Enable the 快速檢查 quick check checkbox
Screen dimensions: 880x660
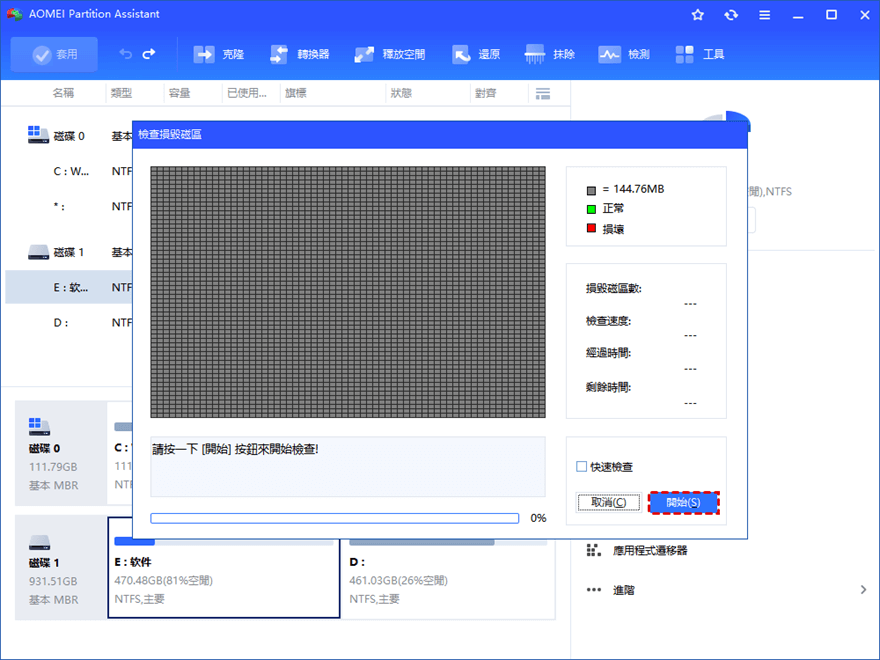(x=581, y=466)
